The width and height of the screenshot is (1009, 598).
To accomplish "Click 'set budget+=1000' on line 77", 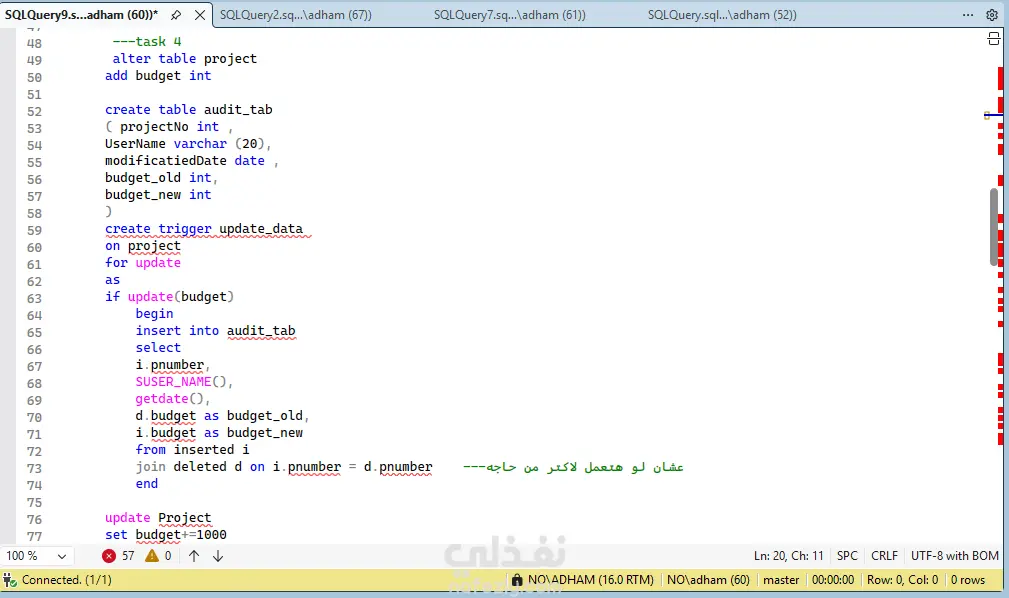I will coord(166,535).
